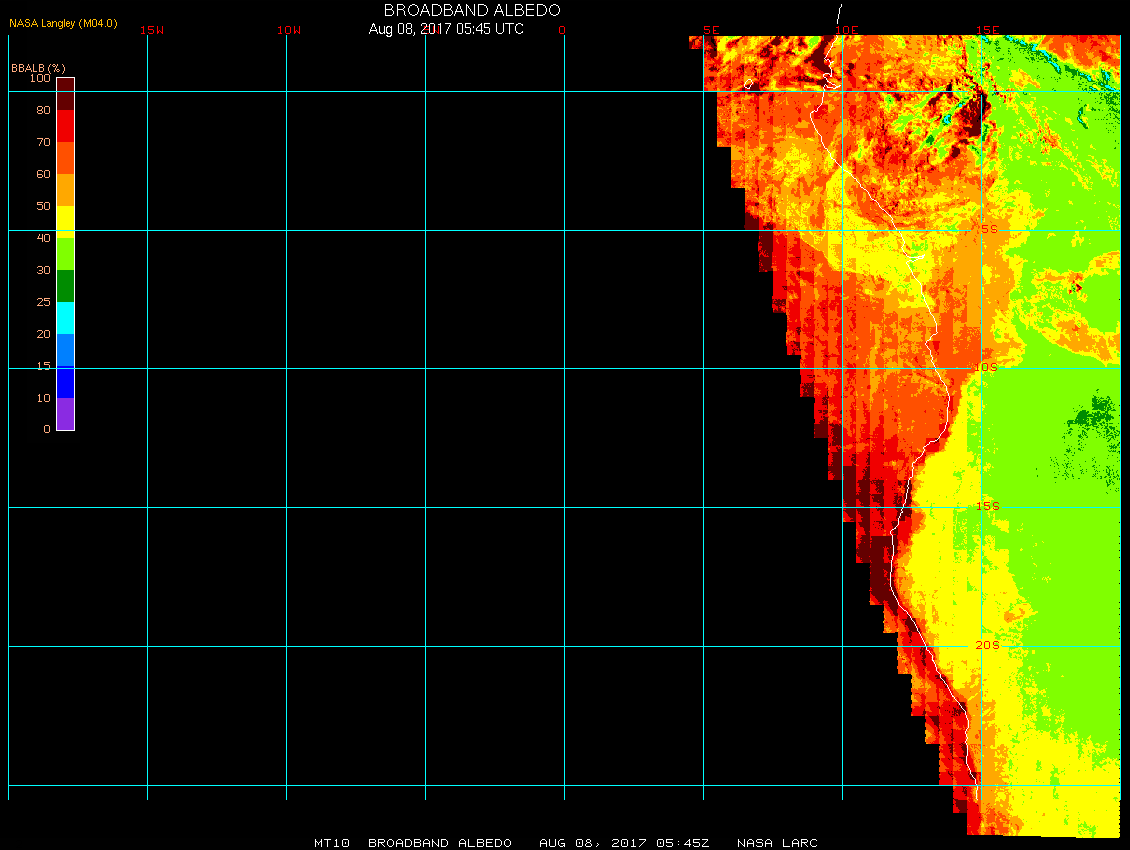The height and width of the screenshot is (850, 1130).
Task: Click the NASA Langley (M04.0) label
Action: 63,23
